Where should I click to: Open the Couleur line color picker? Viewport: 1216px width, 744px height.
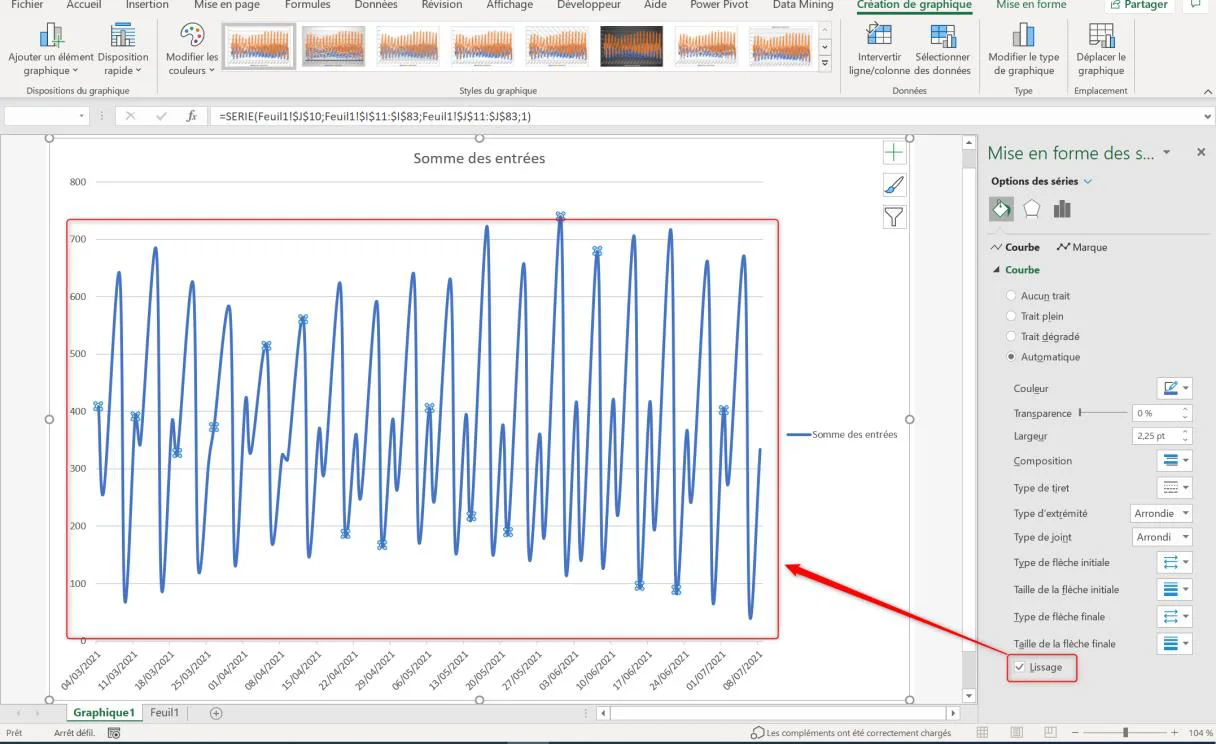pos(1175,388)
